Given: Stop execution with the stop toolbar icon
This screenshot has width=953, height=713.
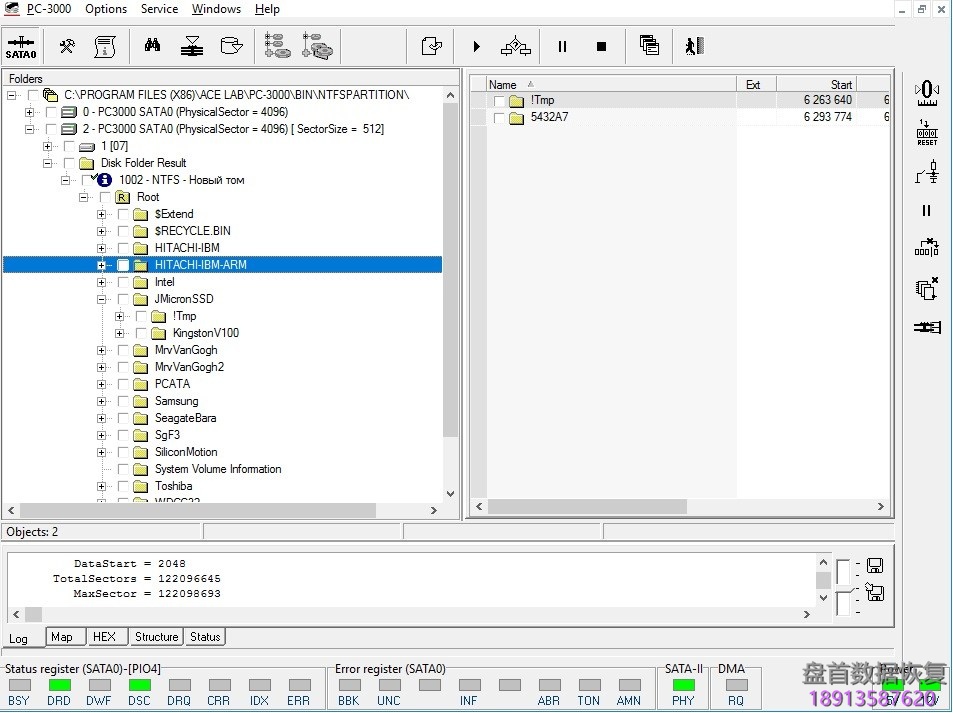Looking at the screenshot, I should [x=601, y=45].
